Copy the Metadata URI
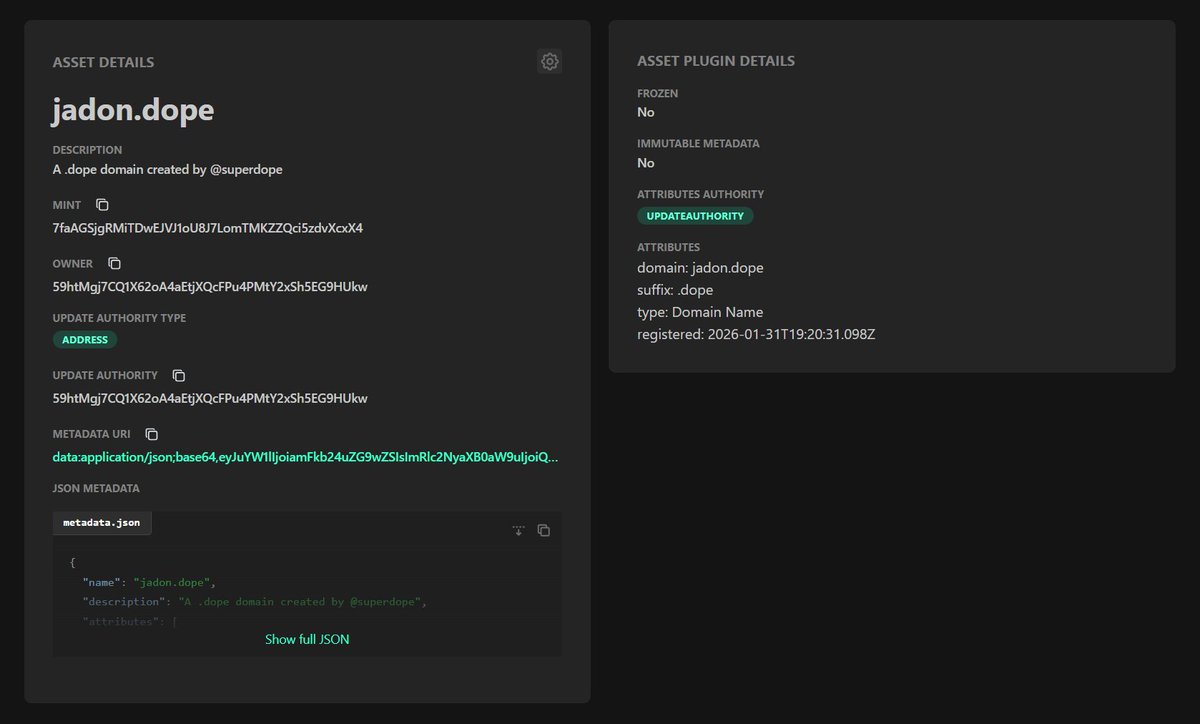Viewport: 1200px width, 724px height. 151,434
